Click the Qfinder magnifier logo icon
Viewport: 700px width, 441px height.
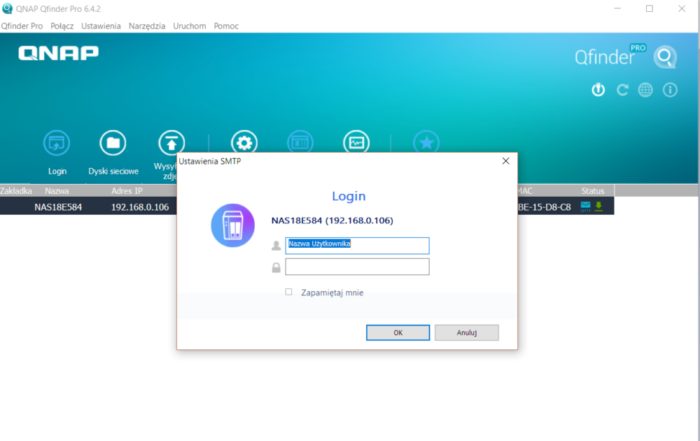coord(665,57)
